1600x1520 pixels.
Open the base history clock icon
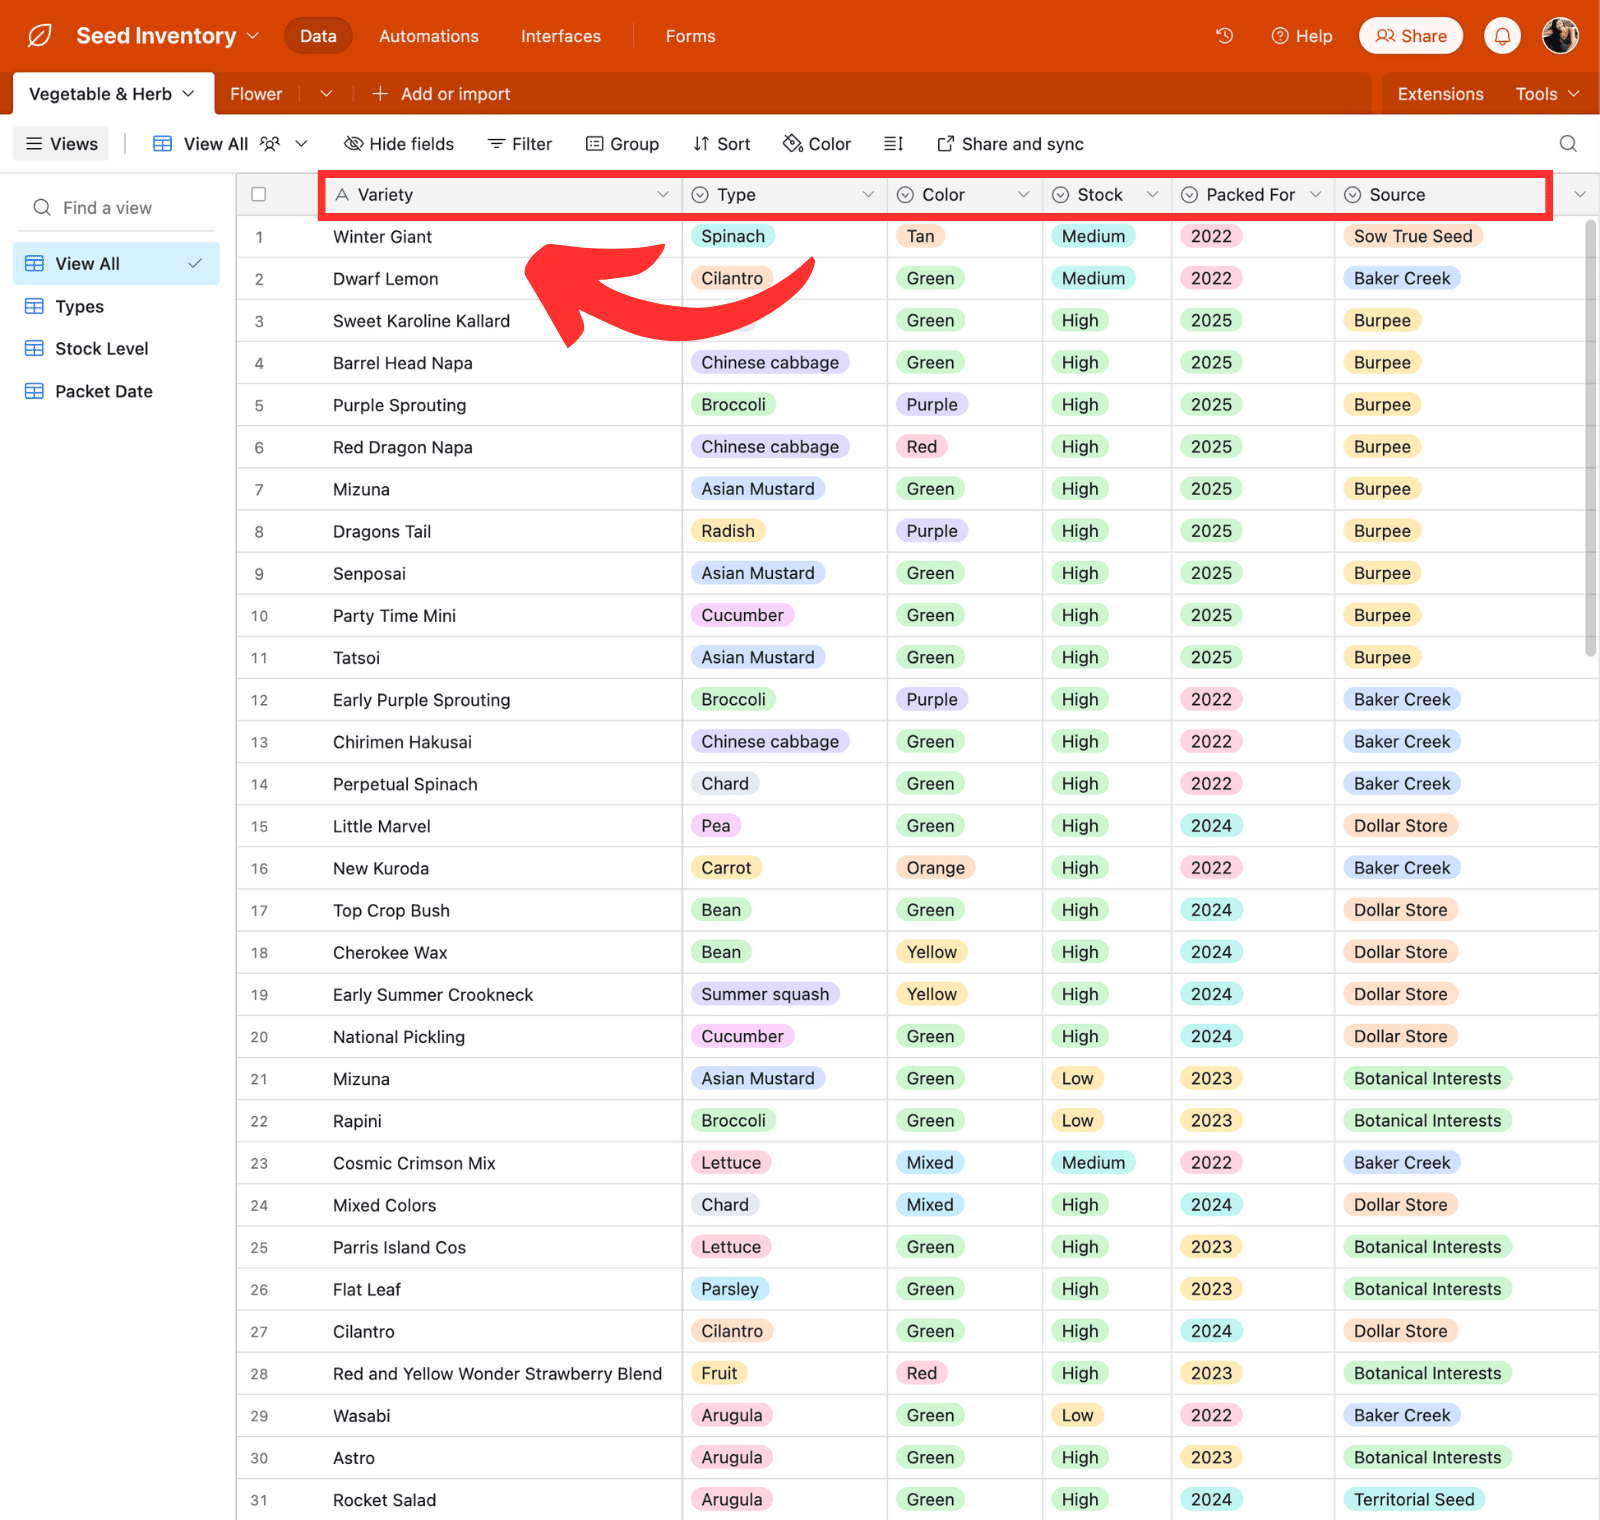pyautogui.click(x=1224, y=36)
